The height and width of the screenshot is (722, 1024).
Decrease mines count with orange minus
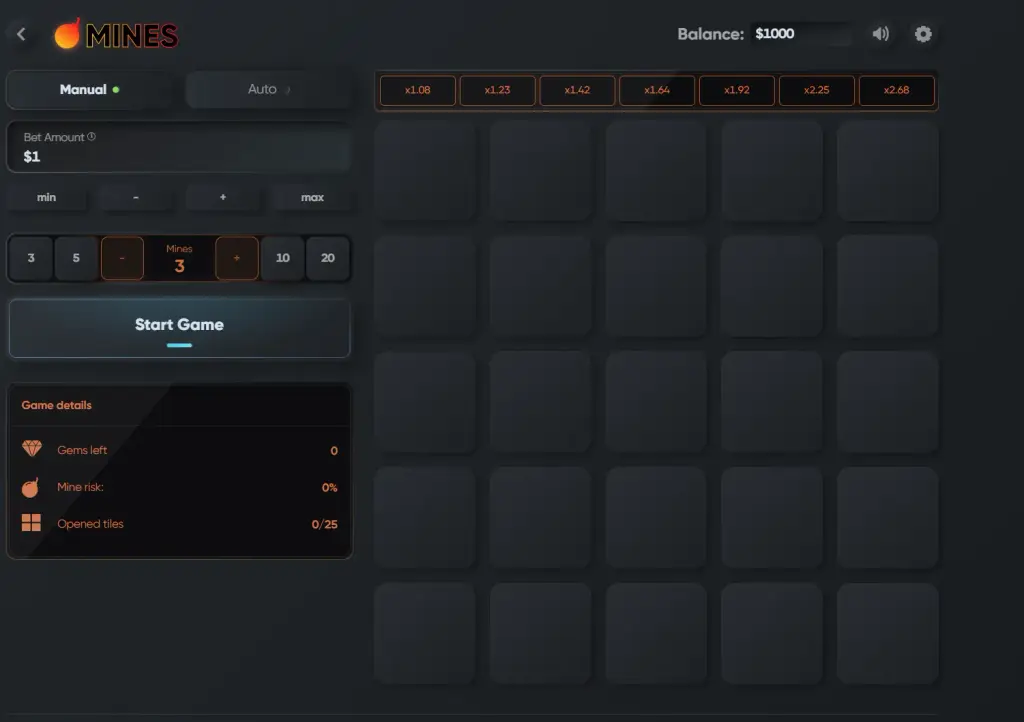point(122,258)
